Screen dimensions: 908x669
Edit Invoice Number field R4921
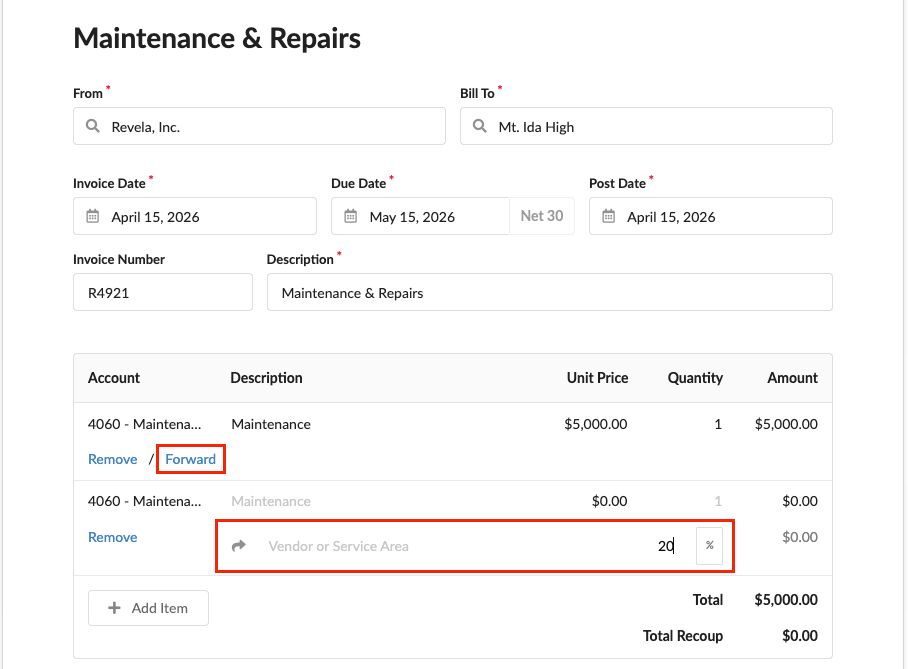tap(163, 292)
